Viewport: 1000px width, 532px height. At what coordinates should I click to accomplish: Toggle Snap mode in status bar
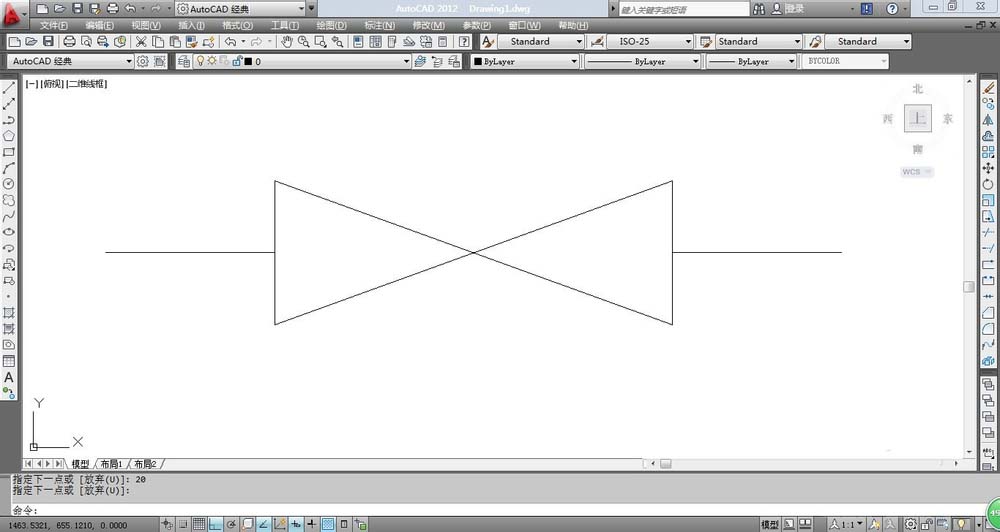(184, 524)
